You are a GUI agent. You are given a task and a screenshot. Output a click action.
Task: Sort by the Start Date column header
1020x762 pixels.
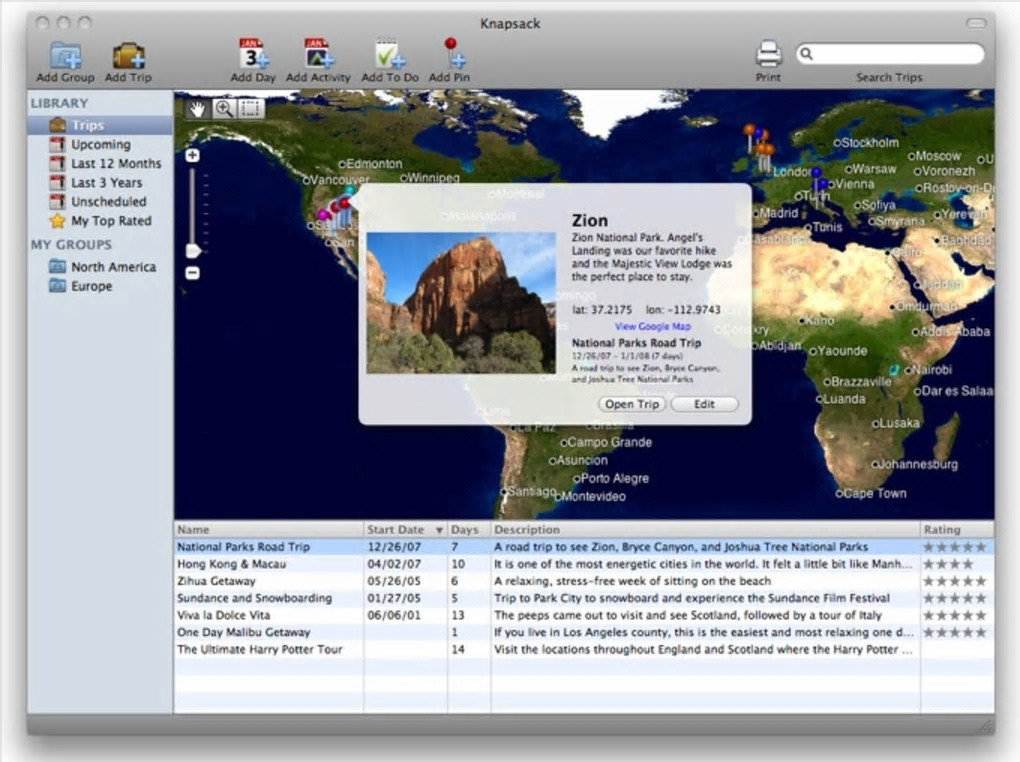396,529
